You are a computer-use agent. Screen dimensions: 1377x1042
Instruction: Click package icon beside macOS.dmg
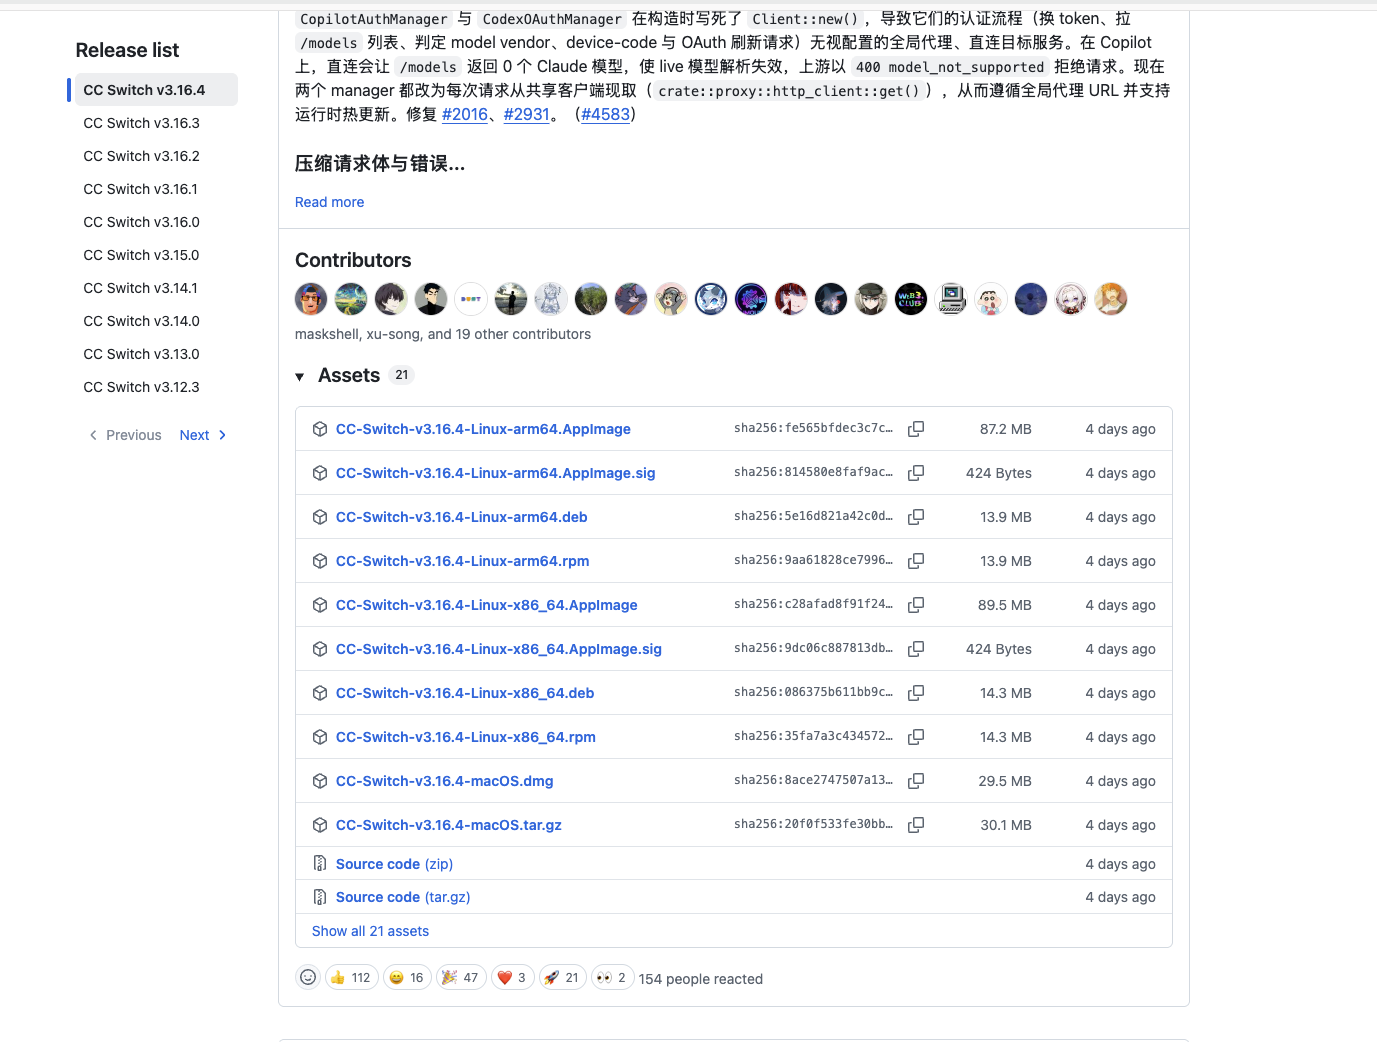pos(320,781)
